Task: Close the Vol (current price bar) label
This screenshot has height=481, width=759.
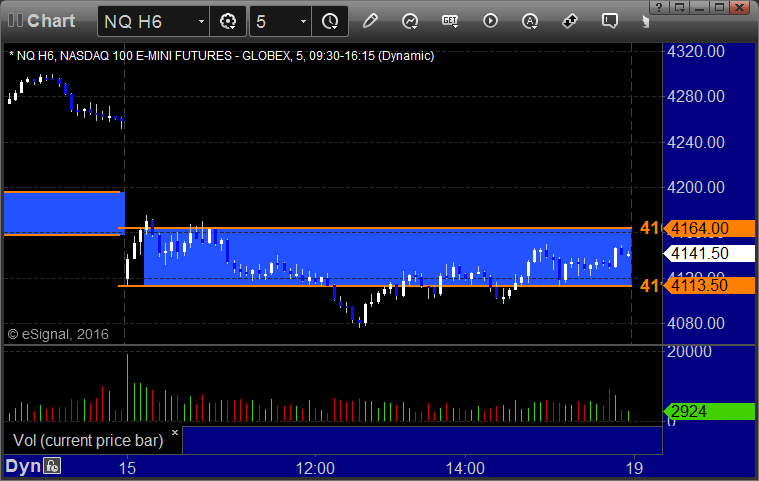Action: (x=175, y=432)
